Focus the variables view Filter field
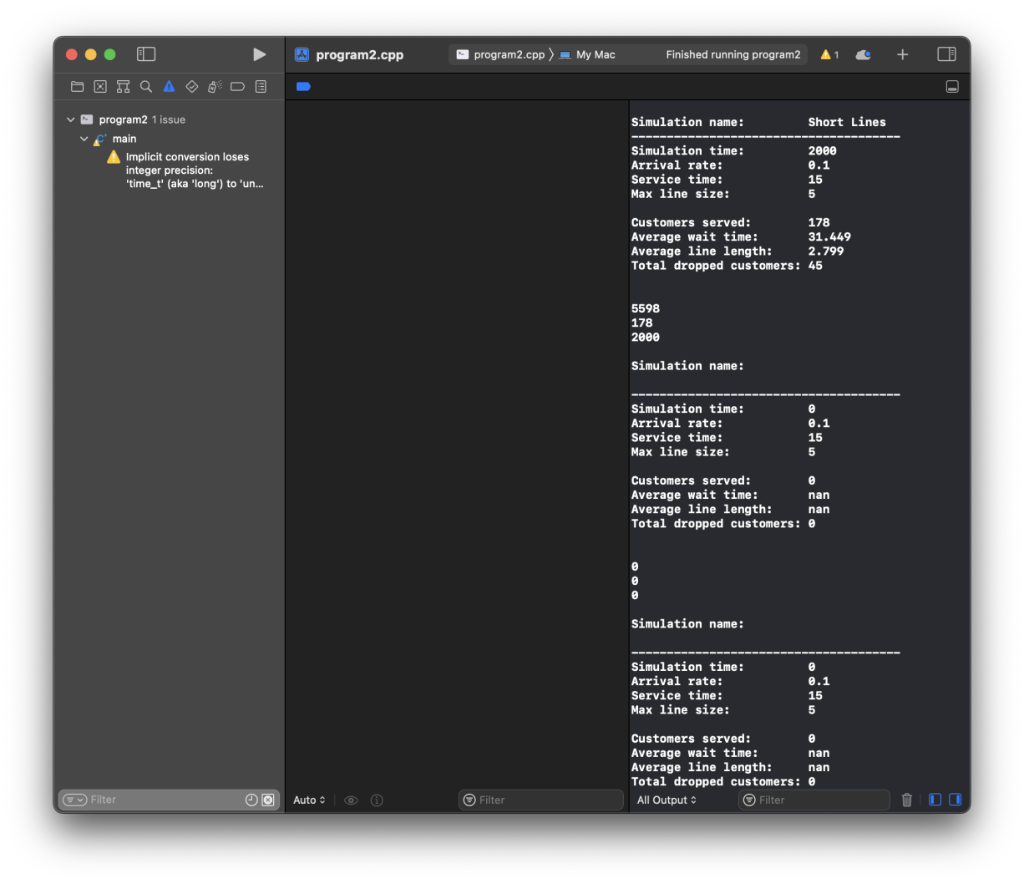 (541, 800)
